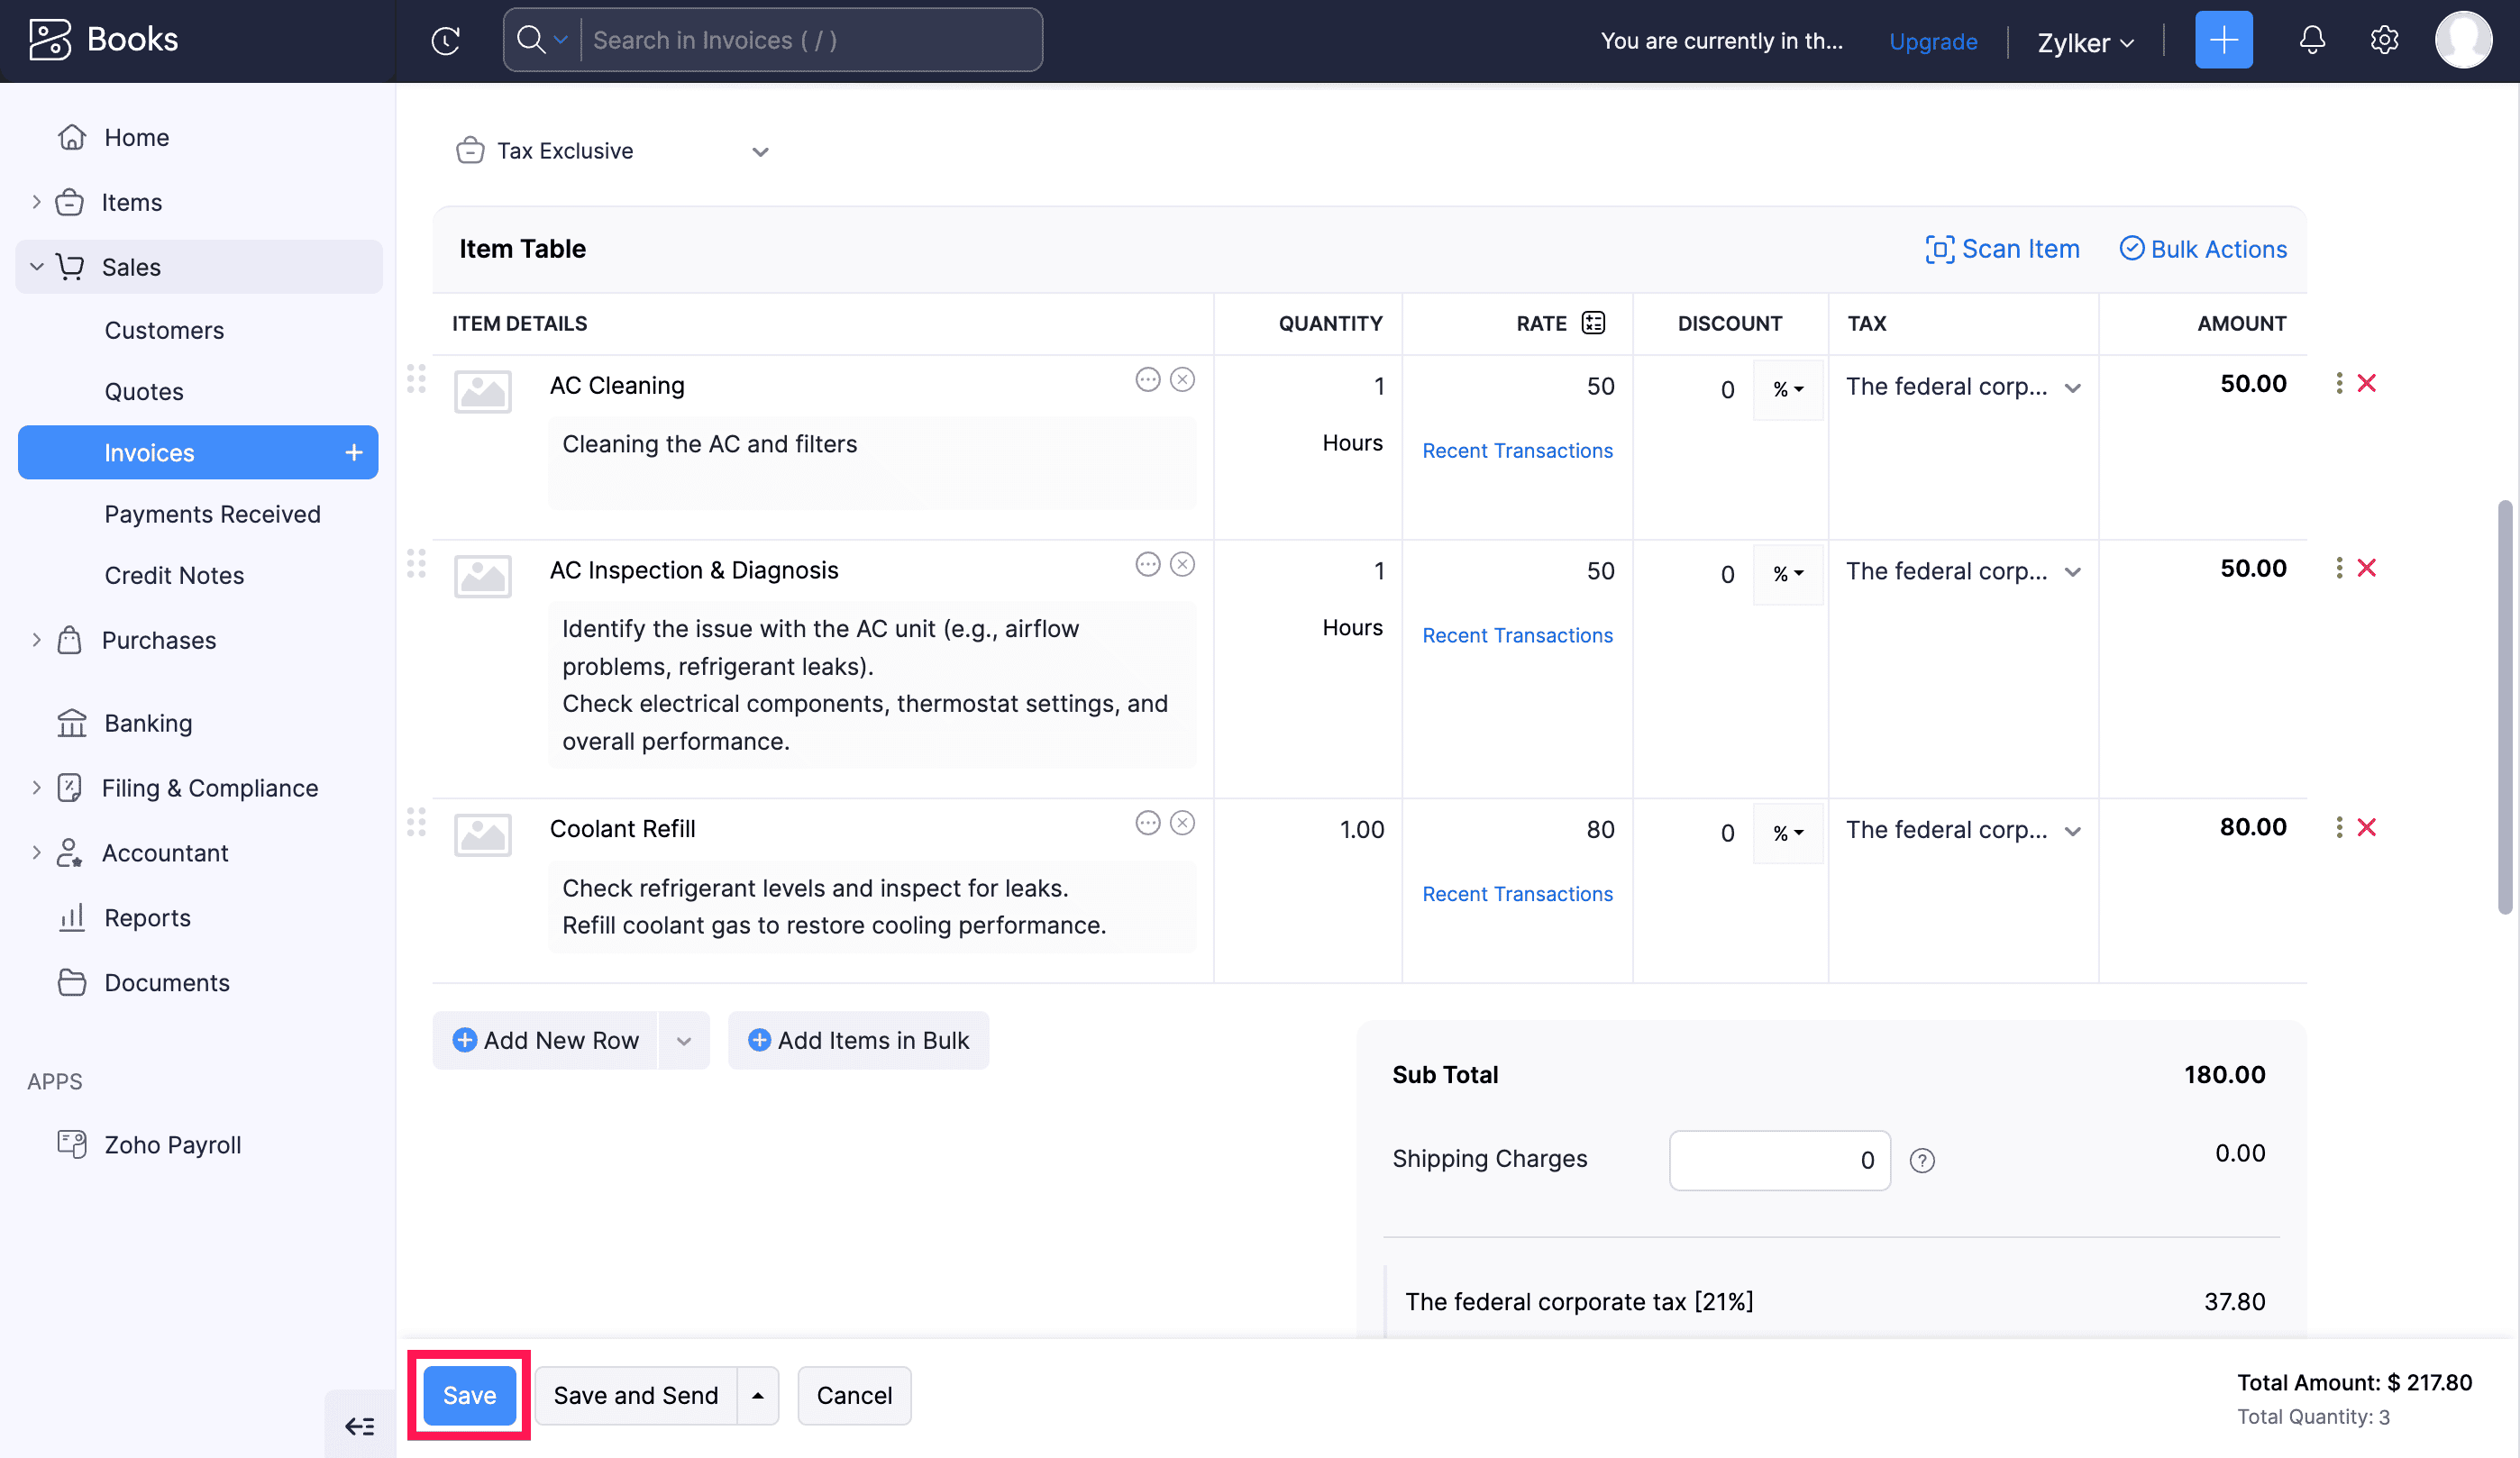
Task: Open the notifications bell
Action: (2312, 41)
